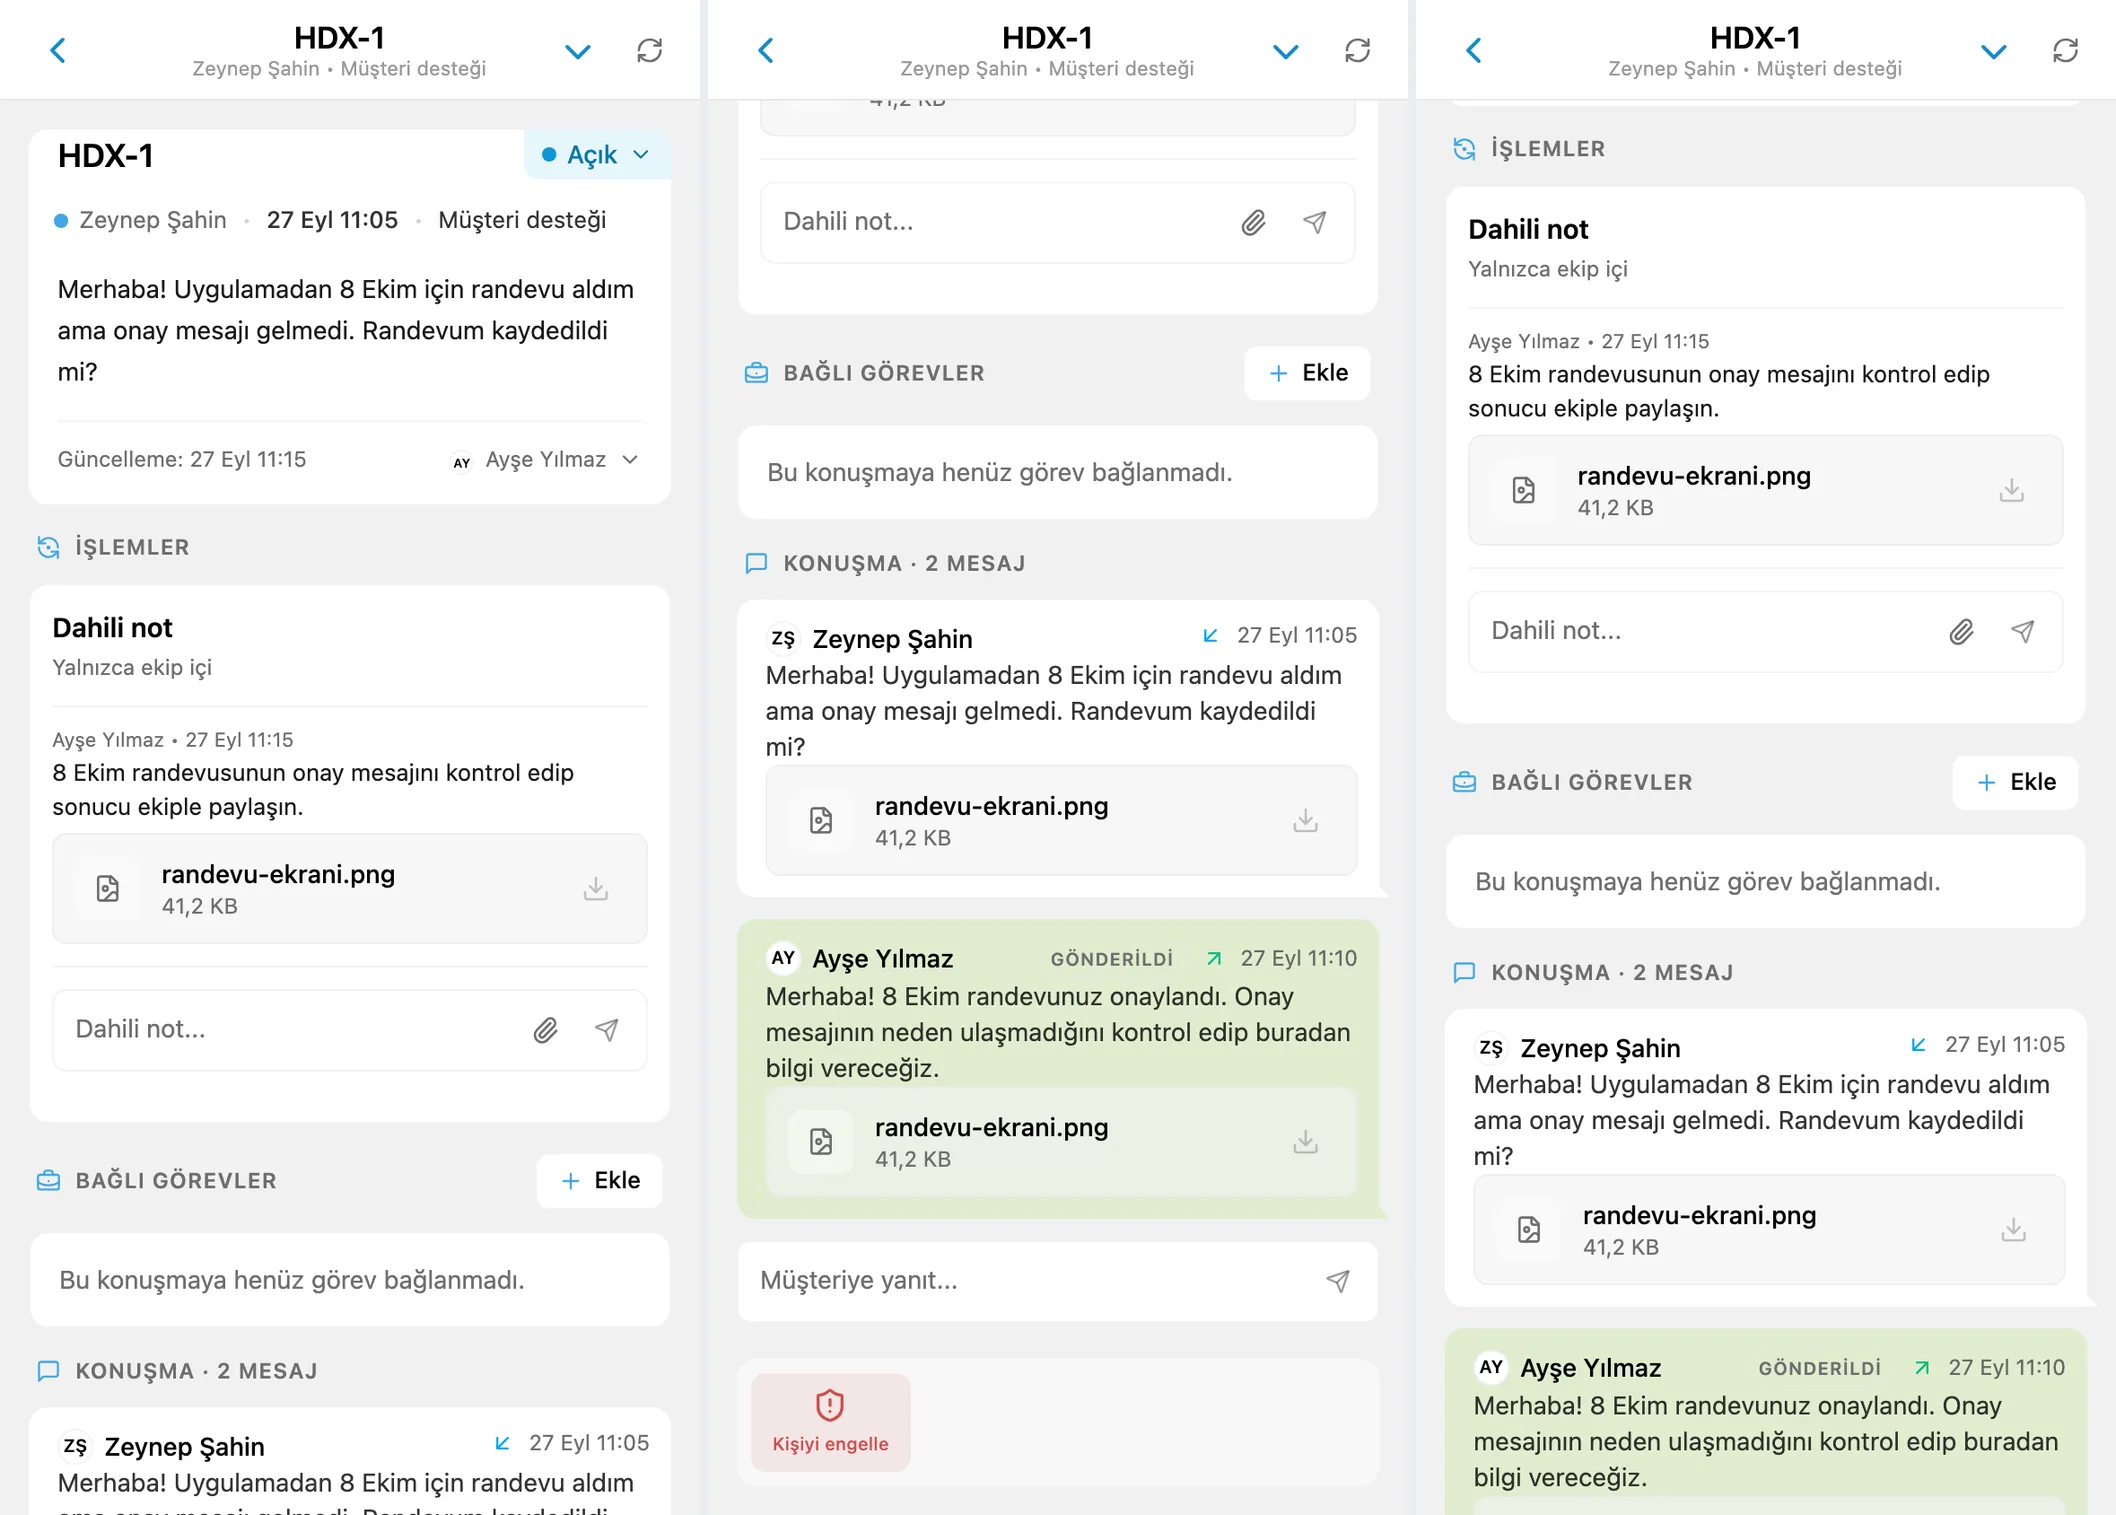Send internal note in left panel

click(x=607, y=1030)
